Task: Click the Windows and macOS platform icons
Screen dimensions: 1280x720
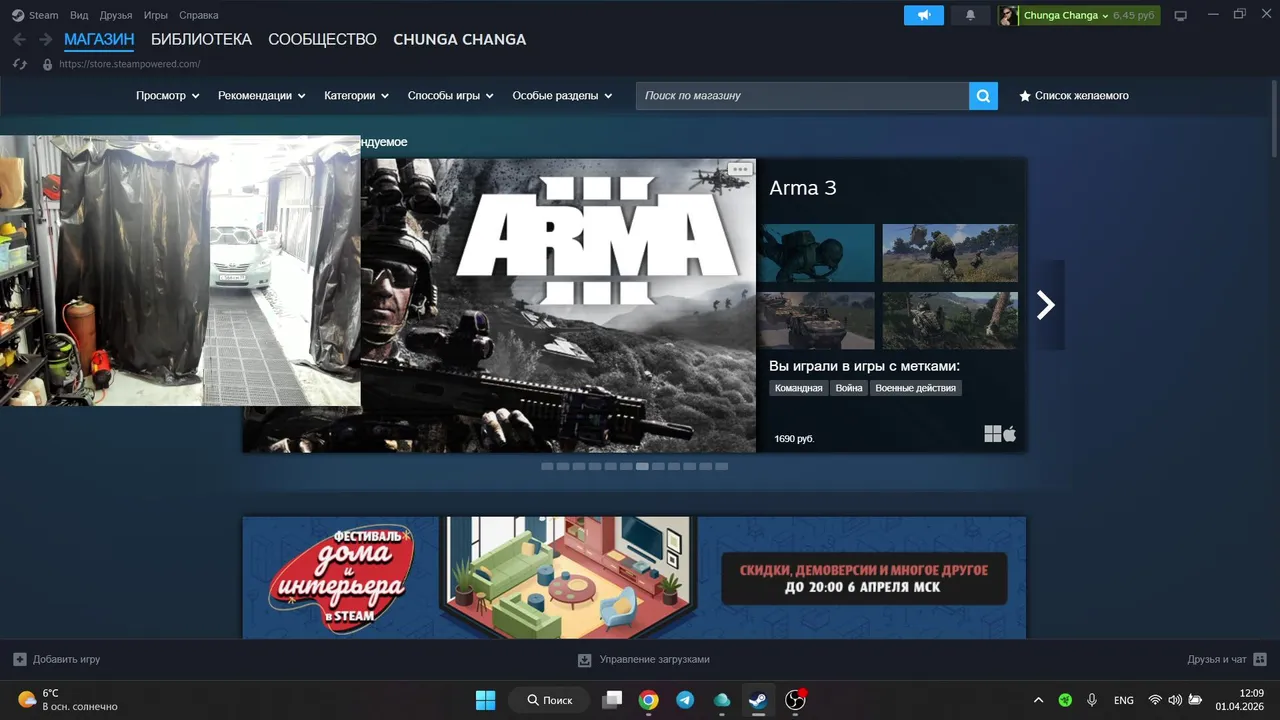Action: click(1000, 434)
